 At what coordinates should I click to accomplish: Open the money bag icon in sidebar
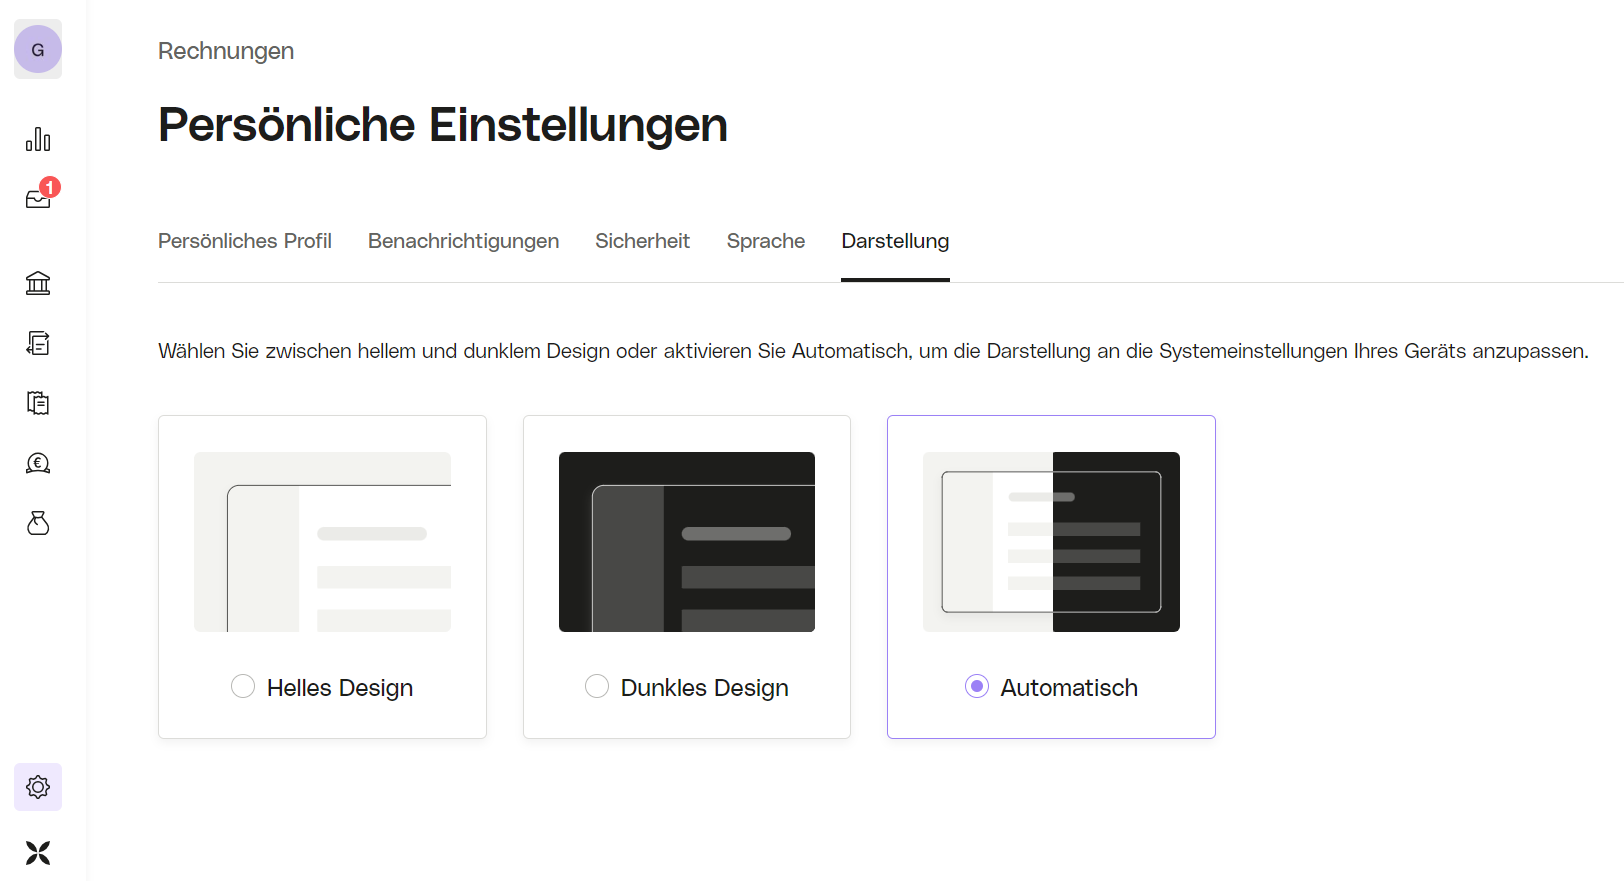tap(38, 523)
